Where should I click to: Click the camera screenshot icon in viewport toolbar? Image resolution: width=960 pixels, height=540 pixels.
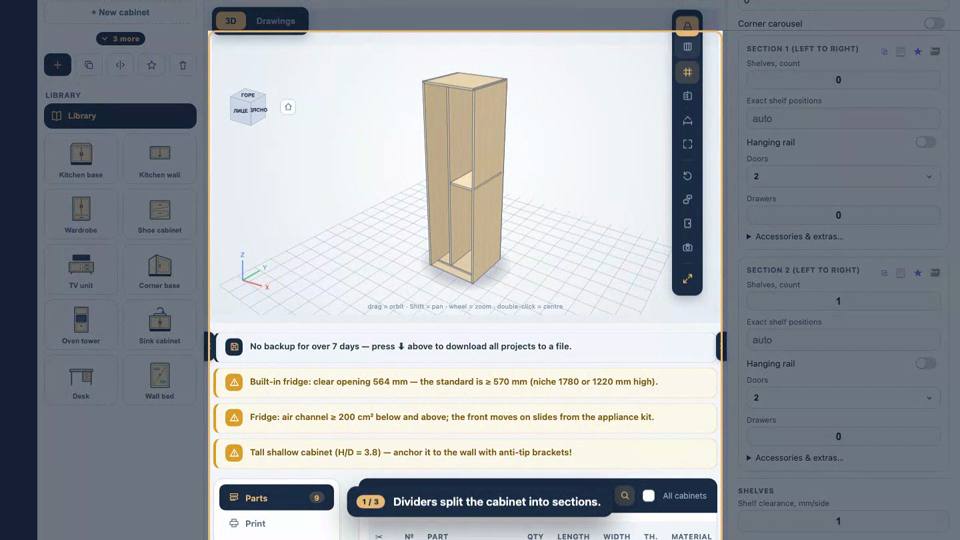tap(687, 247)
